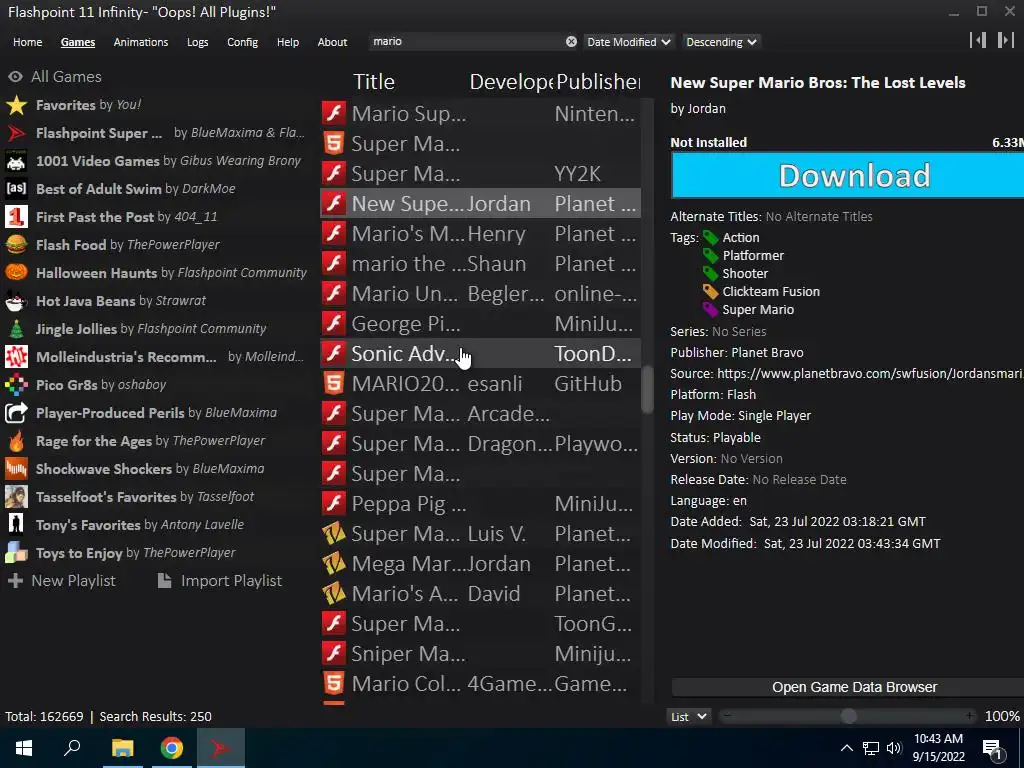Screen dimensions: 1024x768
Task: Open the Help tab
Action: [x=287, y=42]
